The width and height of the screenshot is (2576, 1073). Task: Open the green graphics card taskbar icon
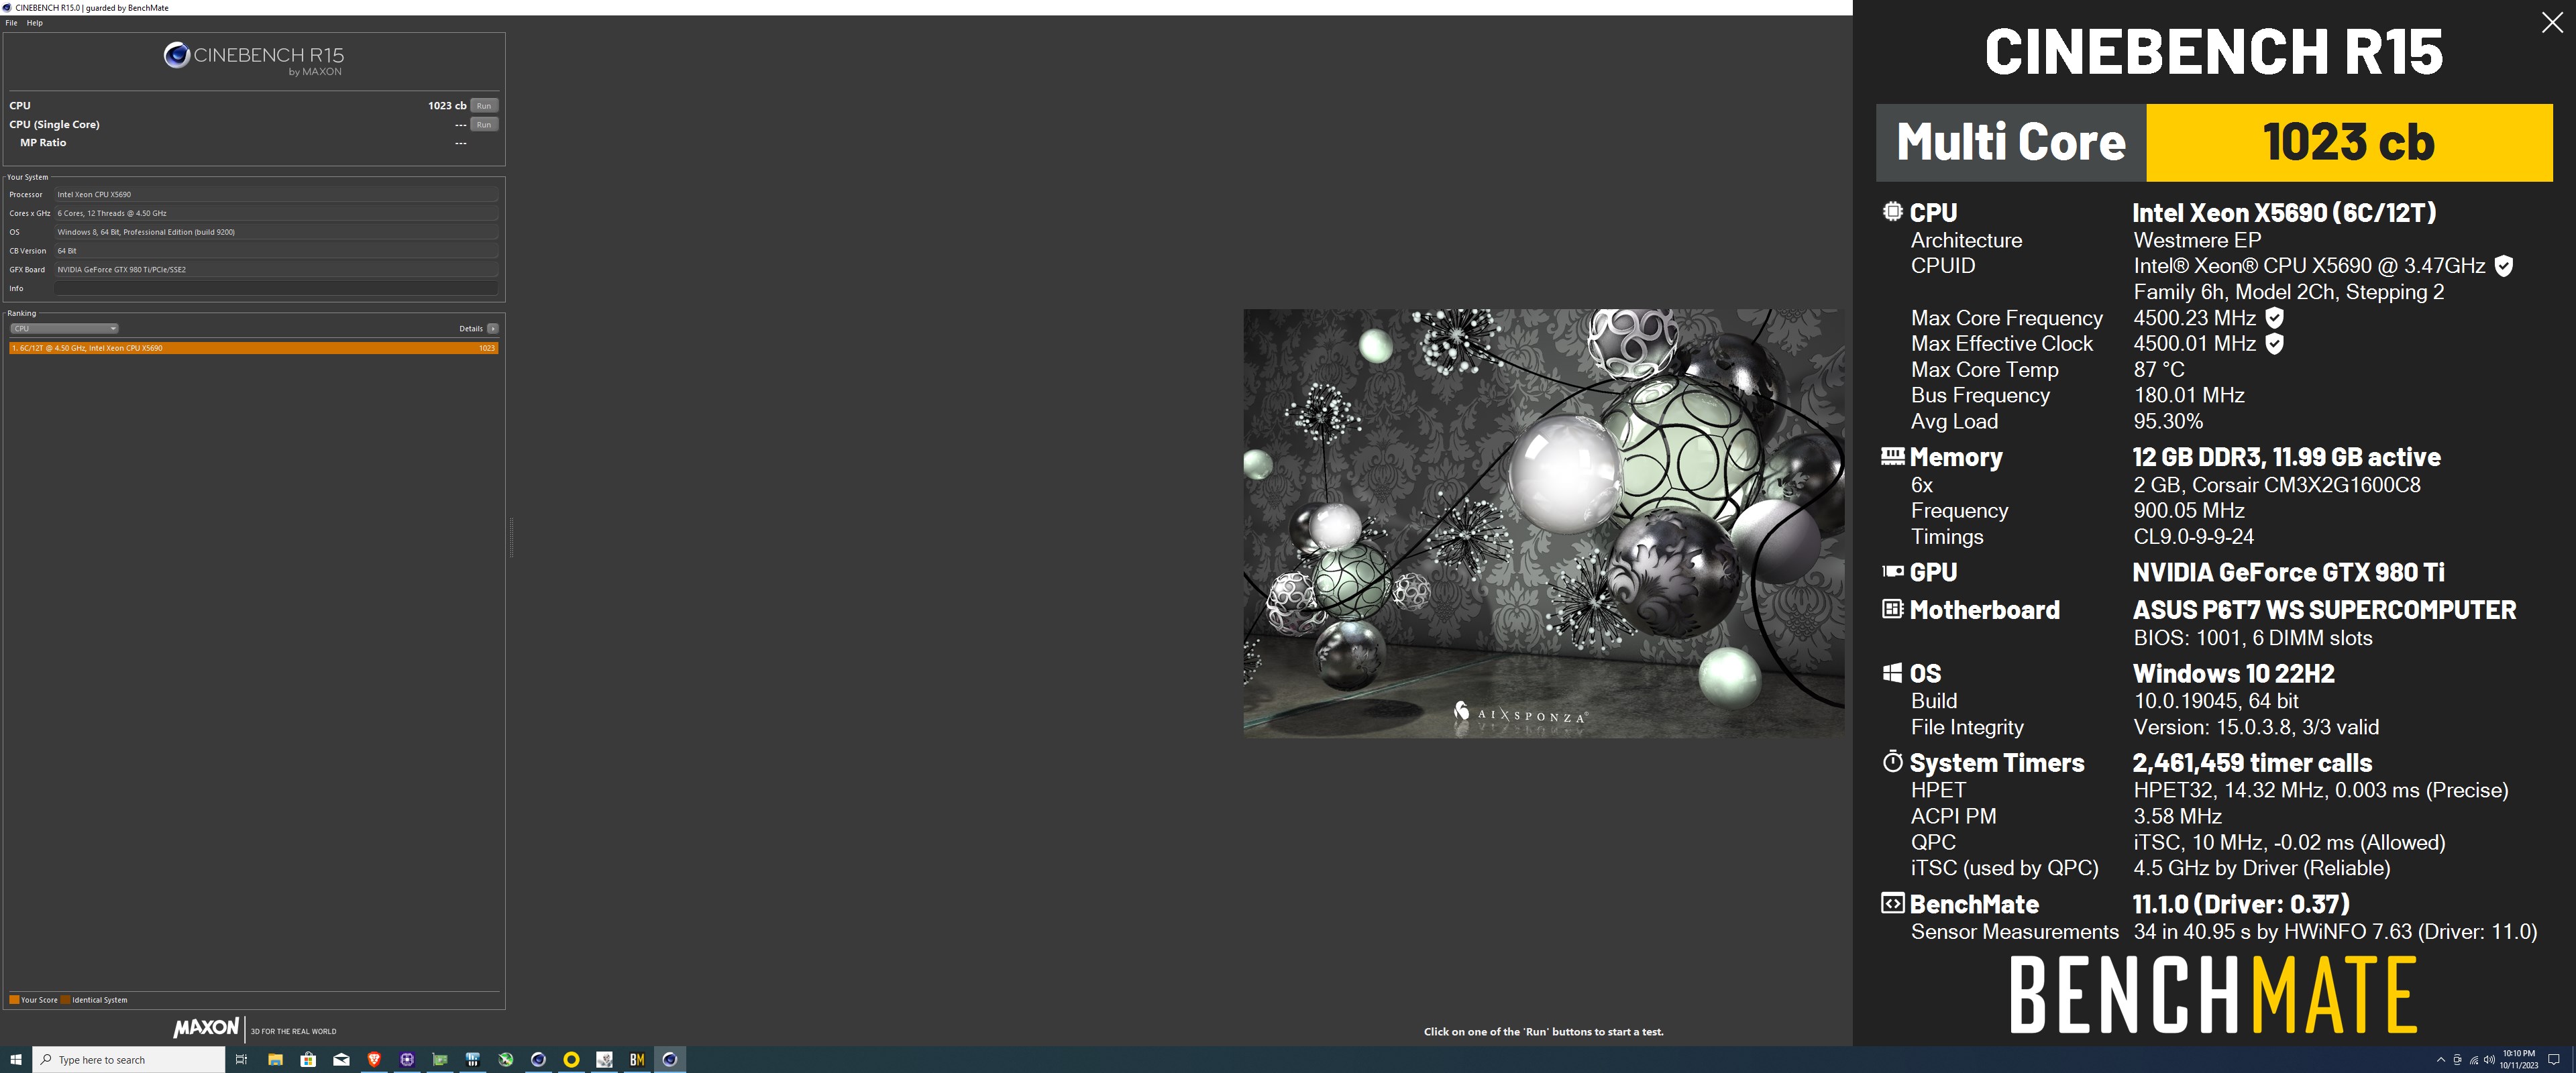440,1060
